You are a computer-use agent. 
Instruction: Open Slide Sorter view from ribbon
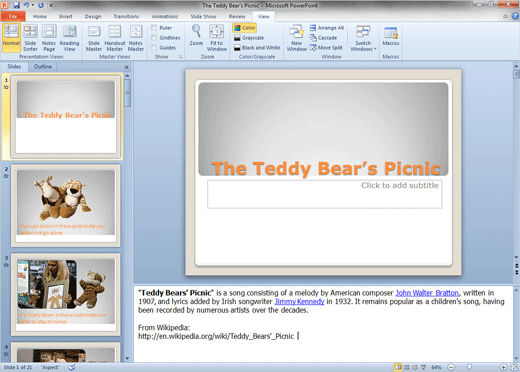pos(30,37)
